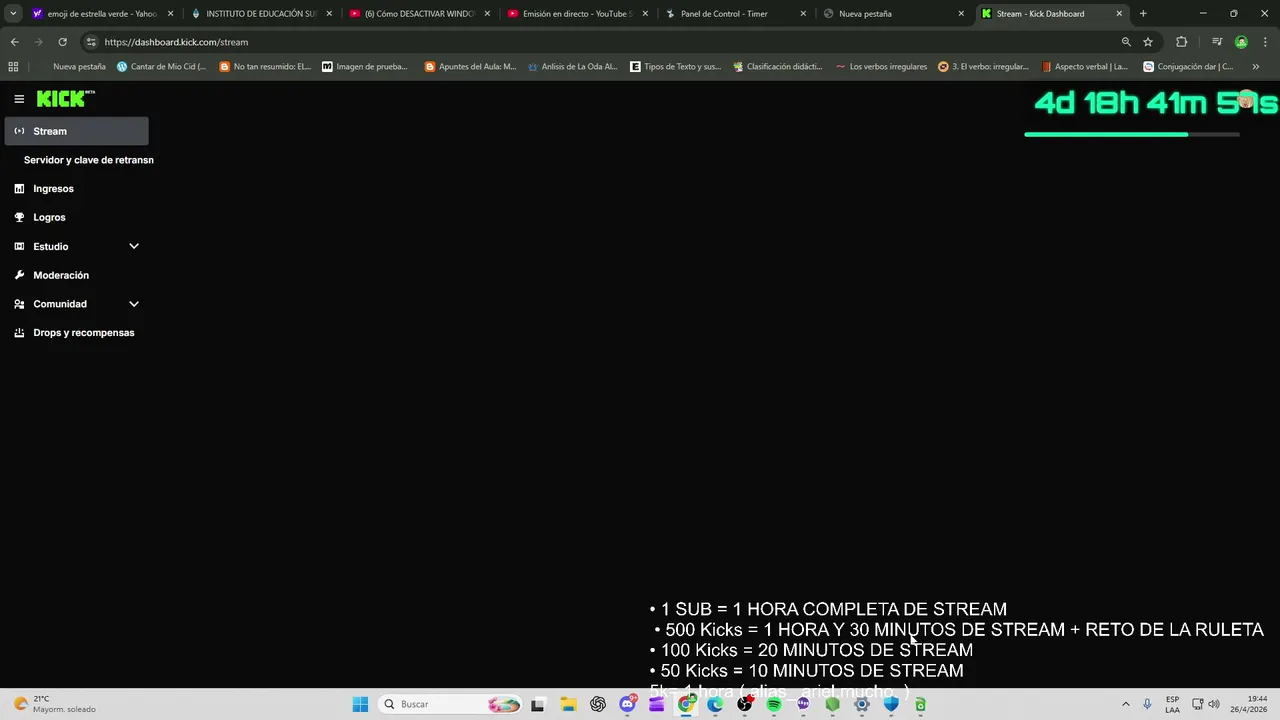Open ChatGPT from the taskbar

coord(598,704)
